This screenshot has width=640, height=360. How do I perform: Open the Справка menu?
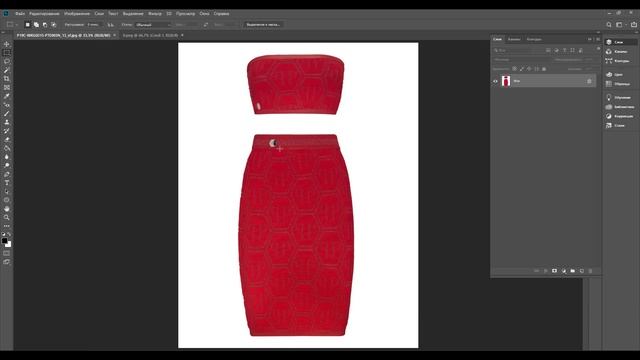pyautogui.click(x=221, y=13)
